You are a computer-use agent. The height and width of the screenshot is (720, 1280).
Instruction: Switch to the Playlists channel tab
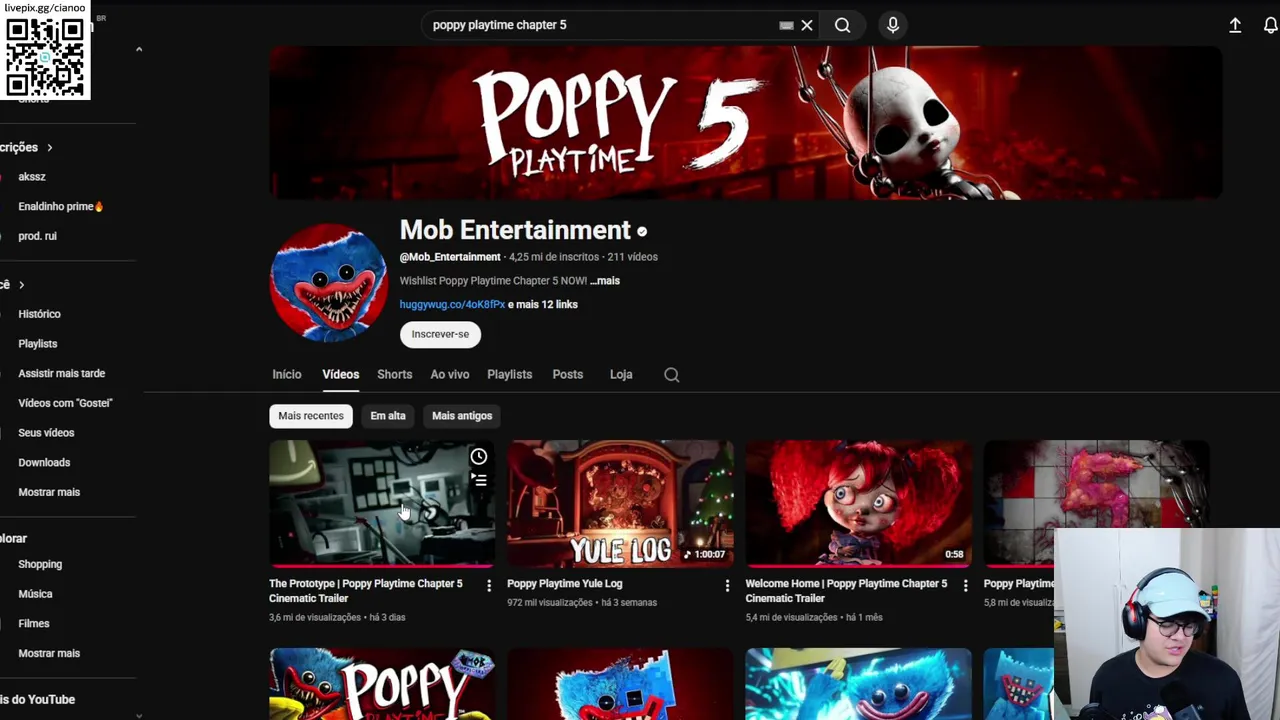click(509, 374)
